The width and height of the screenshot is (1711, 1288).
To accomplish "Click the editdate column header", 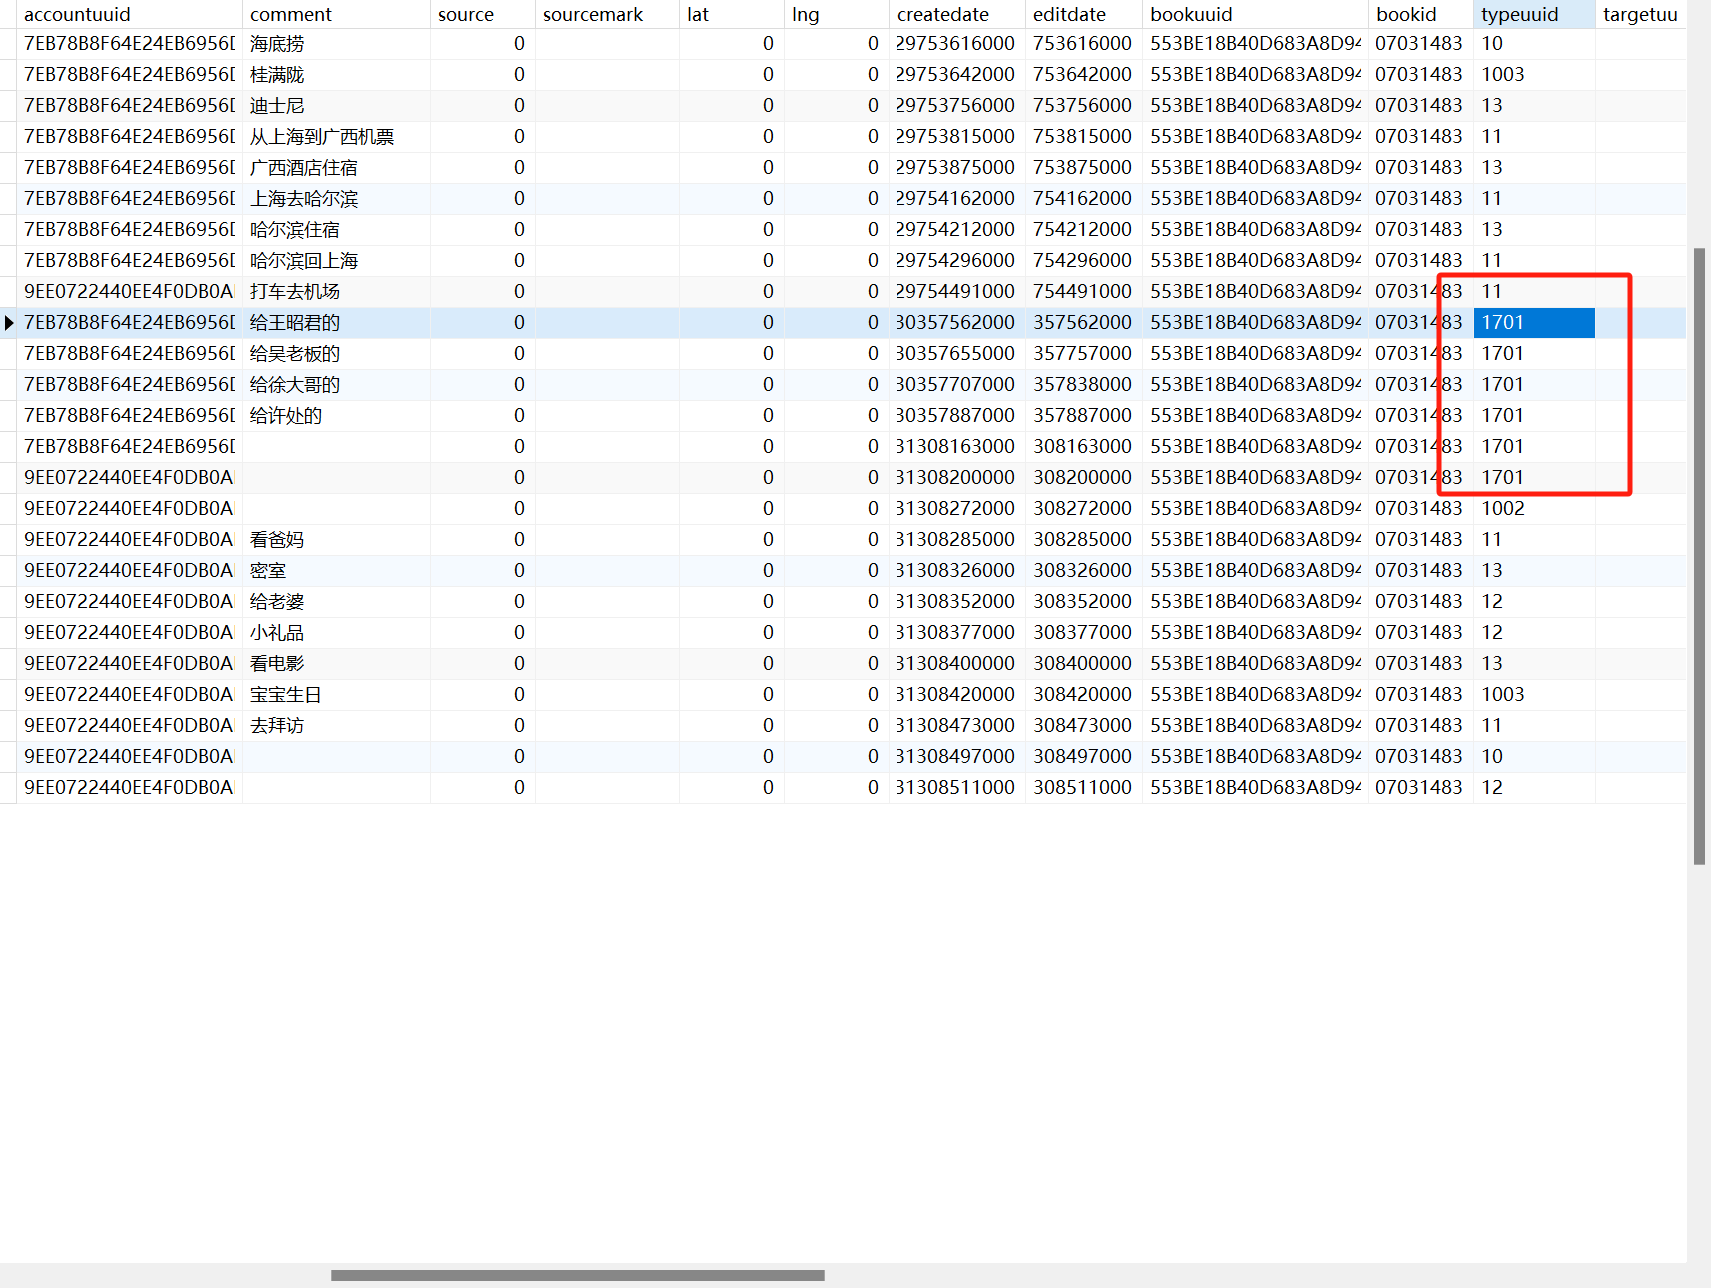I will point(1069,14).
